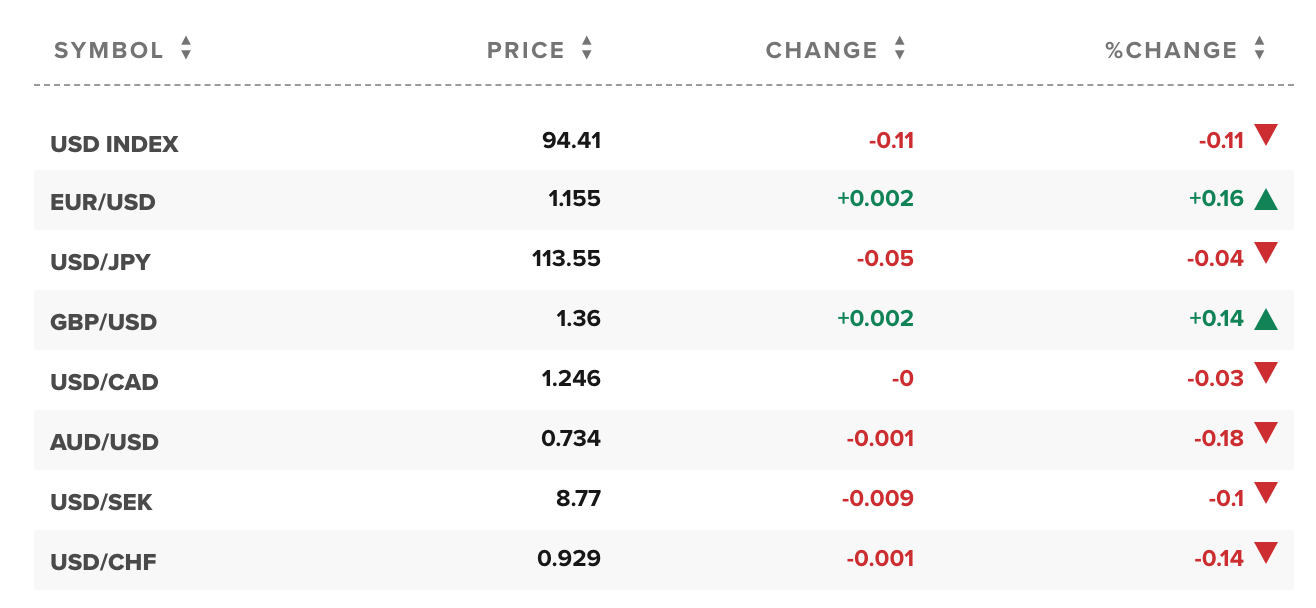Open the EUR/USD currency pair
1316x608 pixels.
click(x=103, y=203)
